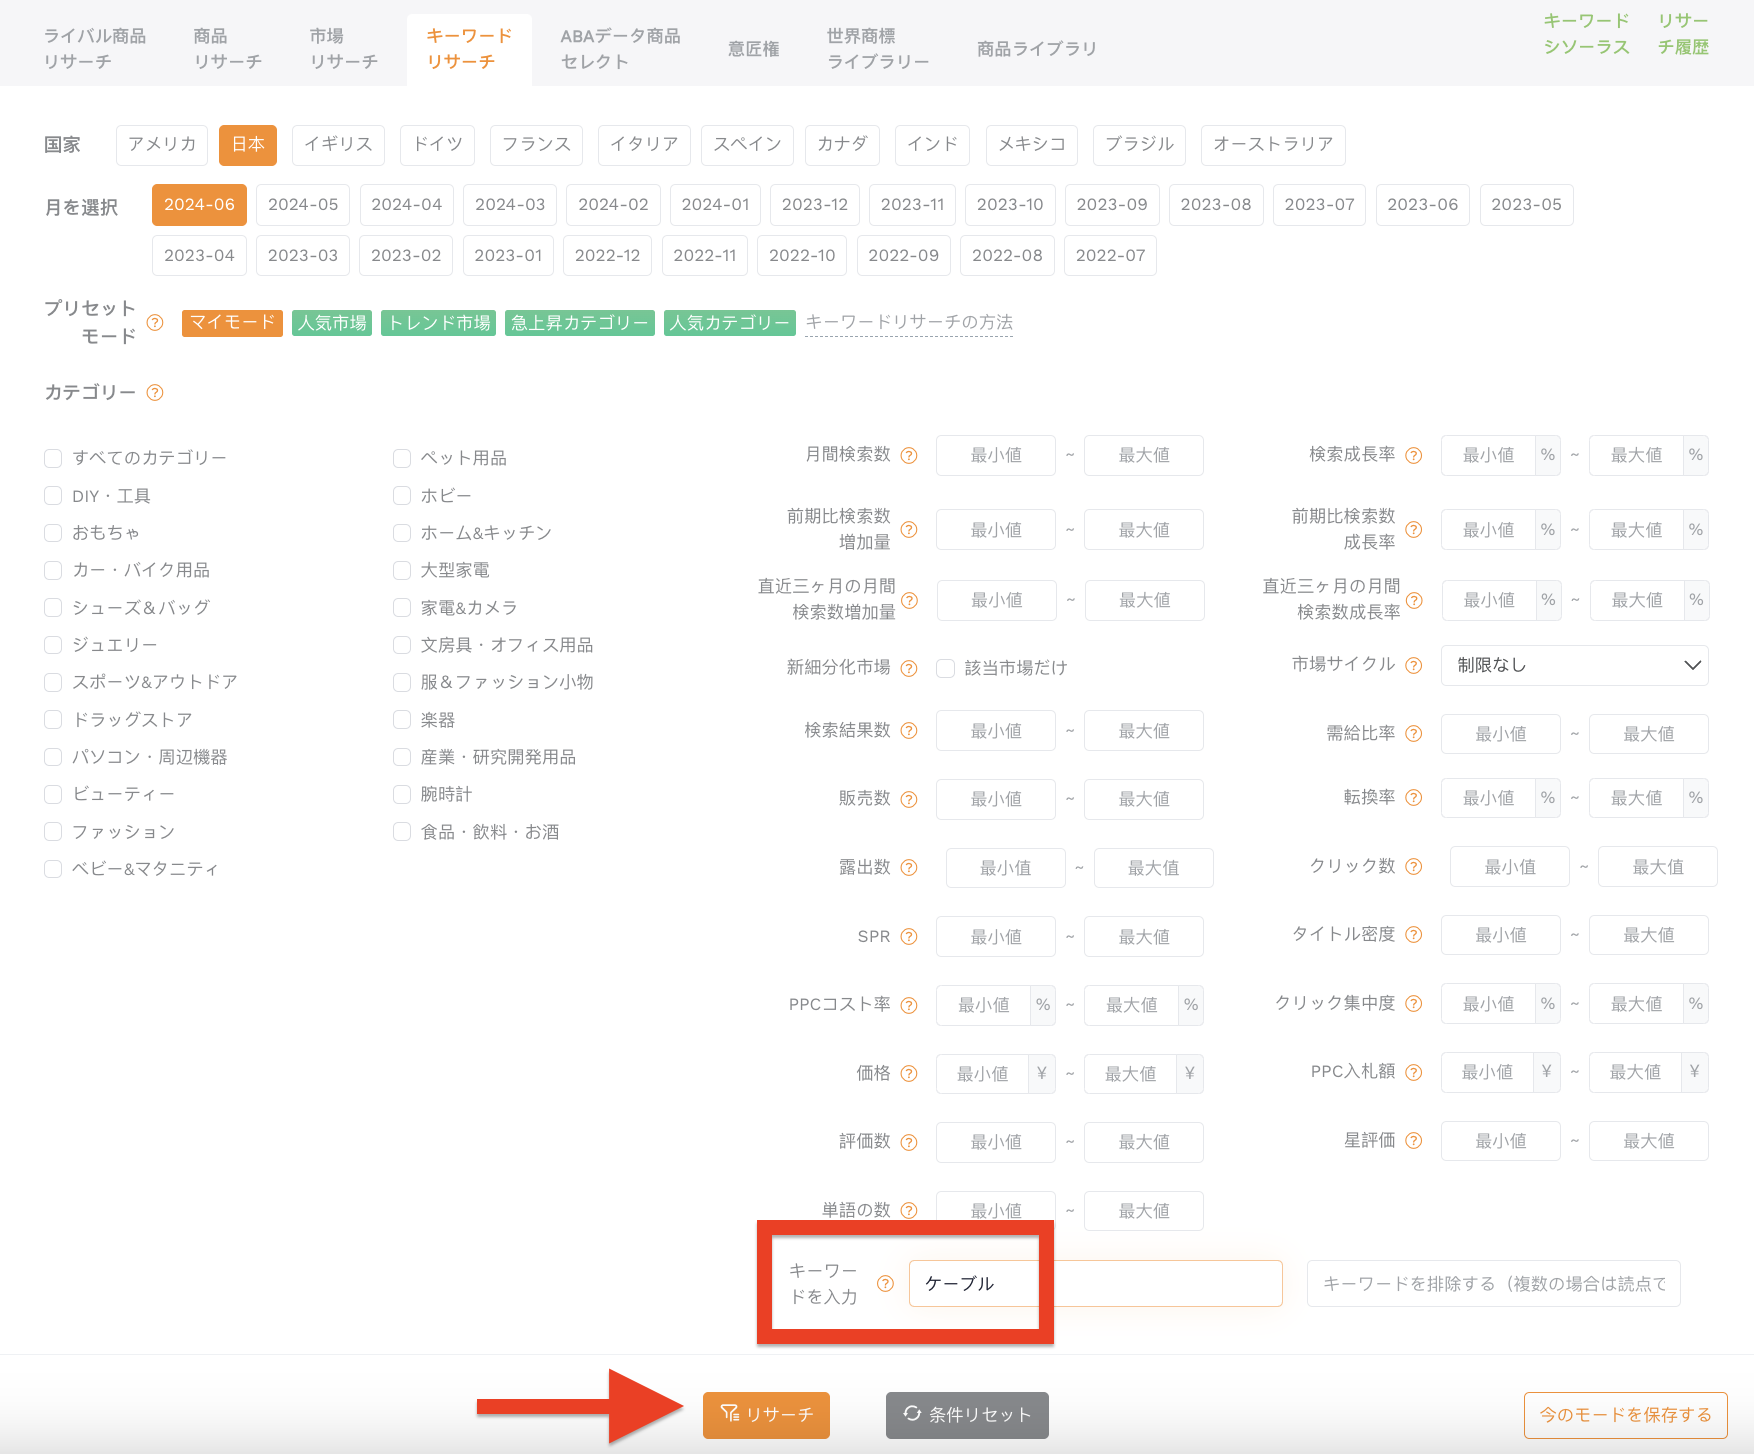Image resolution: width=1754 pixels, height=1454 pixels.
Task: Click help icon next to プリセットモード
Action: (155, 322)
